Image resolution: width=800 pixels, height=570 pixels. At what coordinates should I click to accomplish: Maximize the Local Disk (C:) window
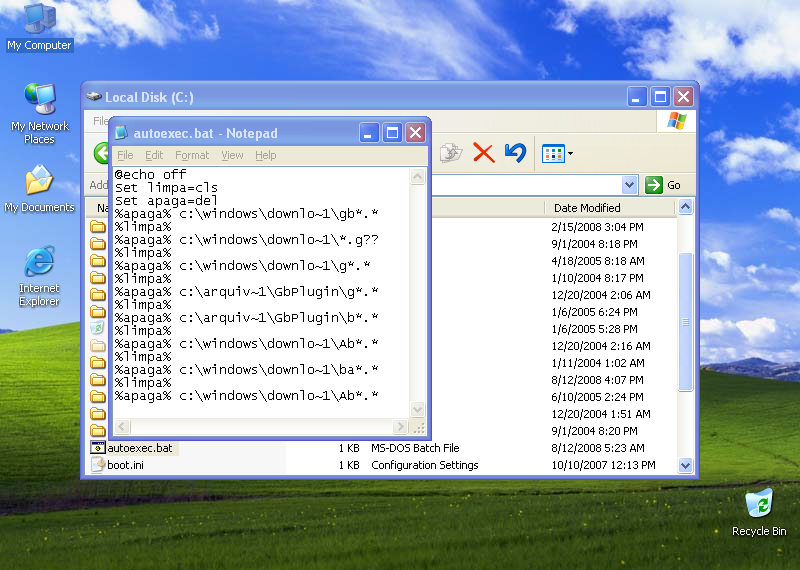point(660,96)
